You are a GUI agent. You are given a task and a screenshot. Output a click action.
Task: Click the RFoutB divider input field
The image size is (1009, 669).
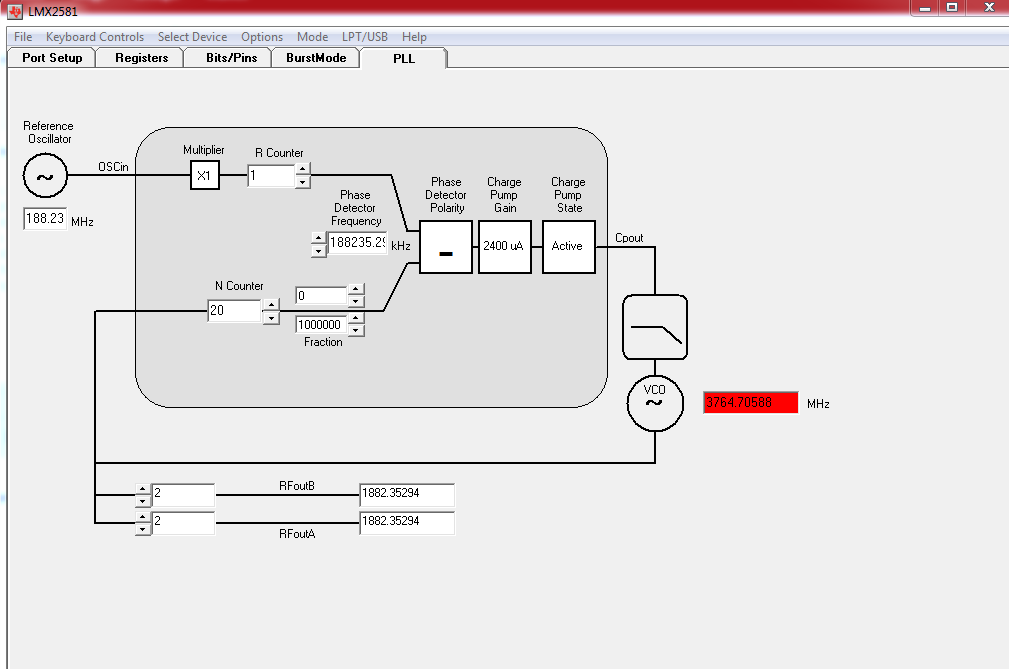click(183, 495)
